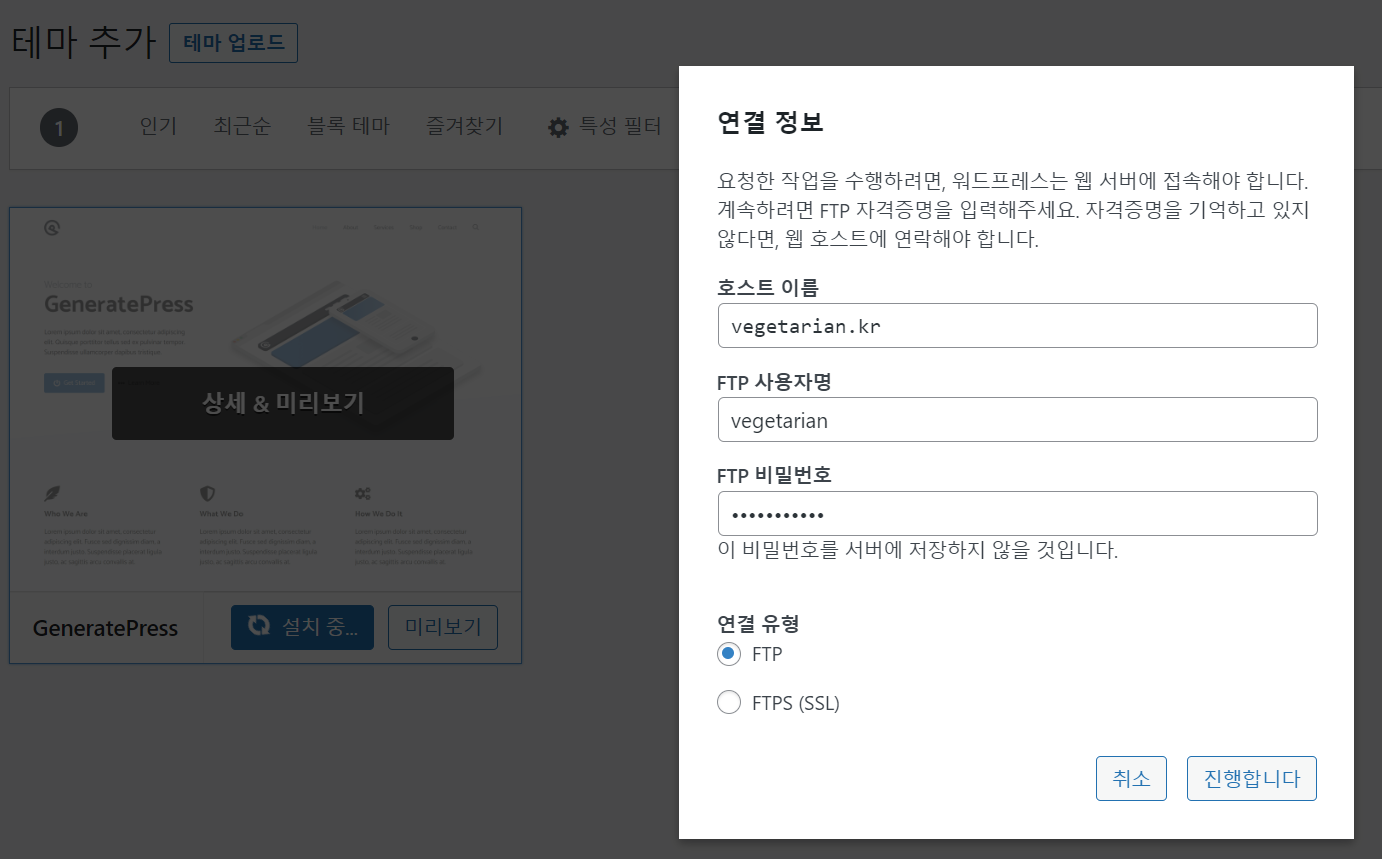The image size is (1382, 859).
Task: Open the 인기 themes tab
Action: click(x=158, y=126)
